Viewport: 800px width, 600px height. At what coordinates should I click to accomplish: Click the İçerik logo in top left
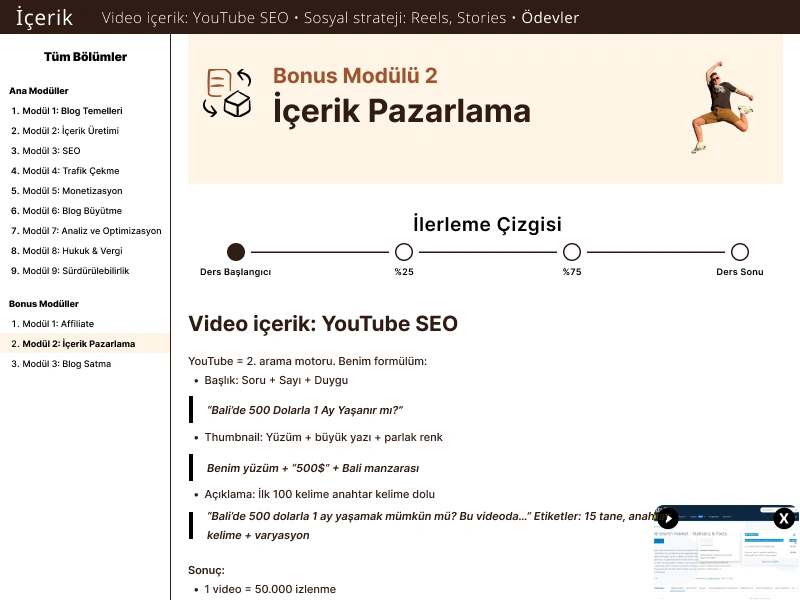tap(44, 17)
